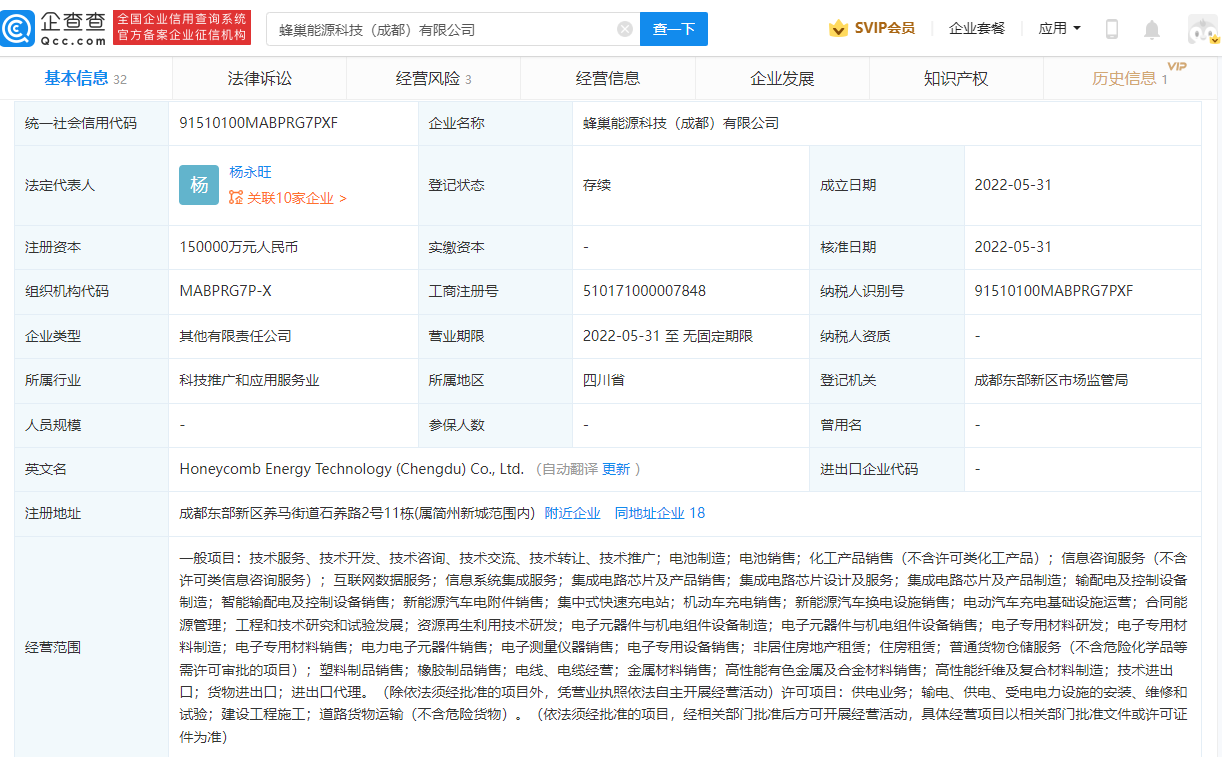Screen dimensions: 1222x757
Task: Click the 杨永旺 name link
Action: [x=250, y=172]
